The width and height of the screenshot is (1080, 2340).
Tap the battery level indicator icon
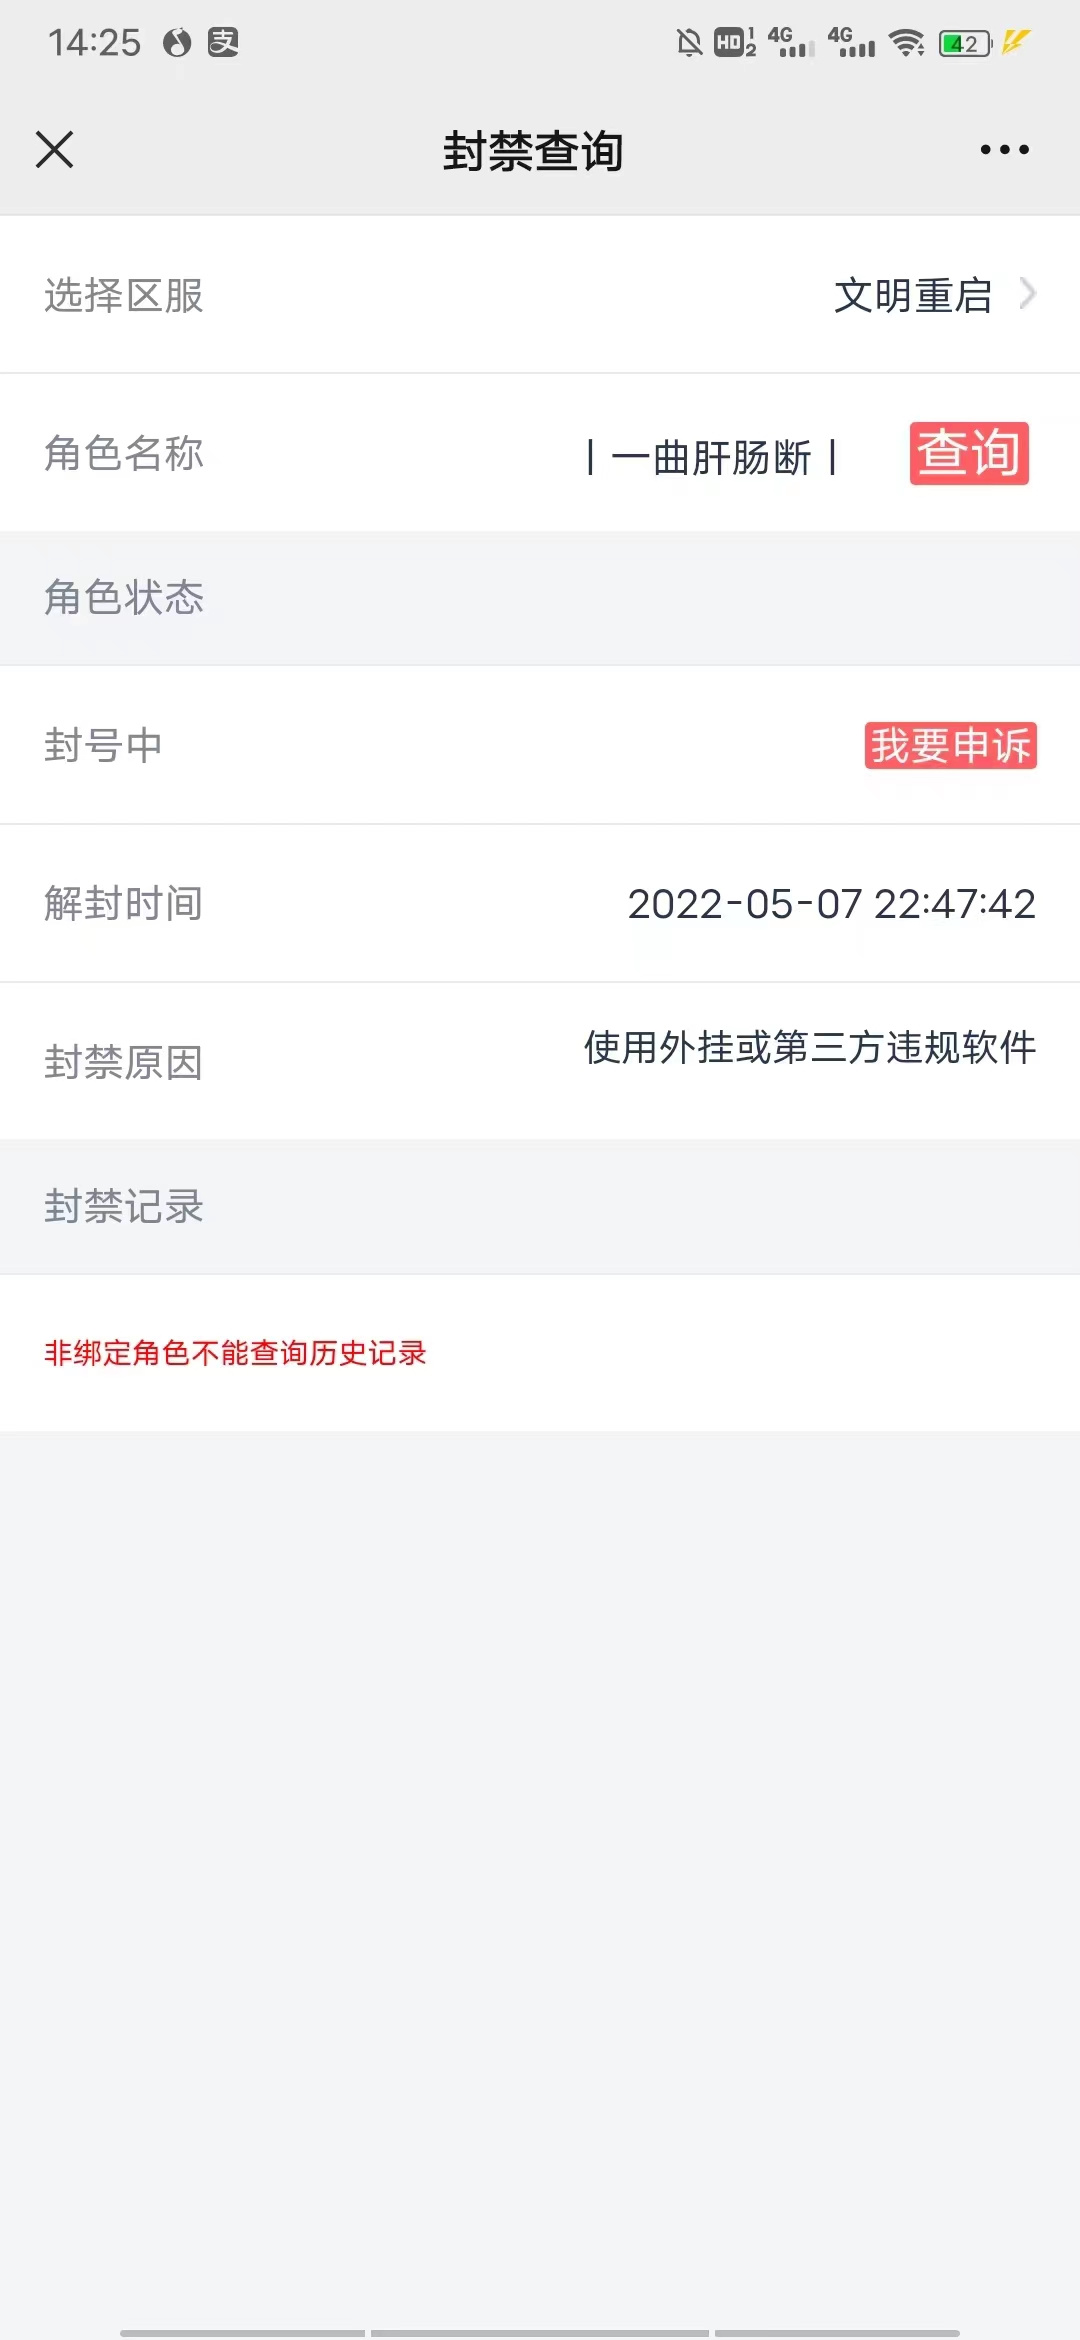[965, 43]
